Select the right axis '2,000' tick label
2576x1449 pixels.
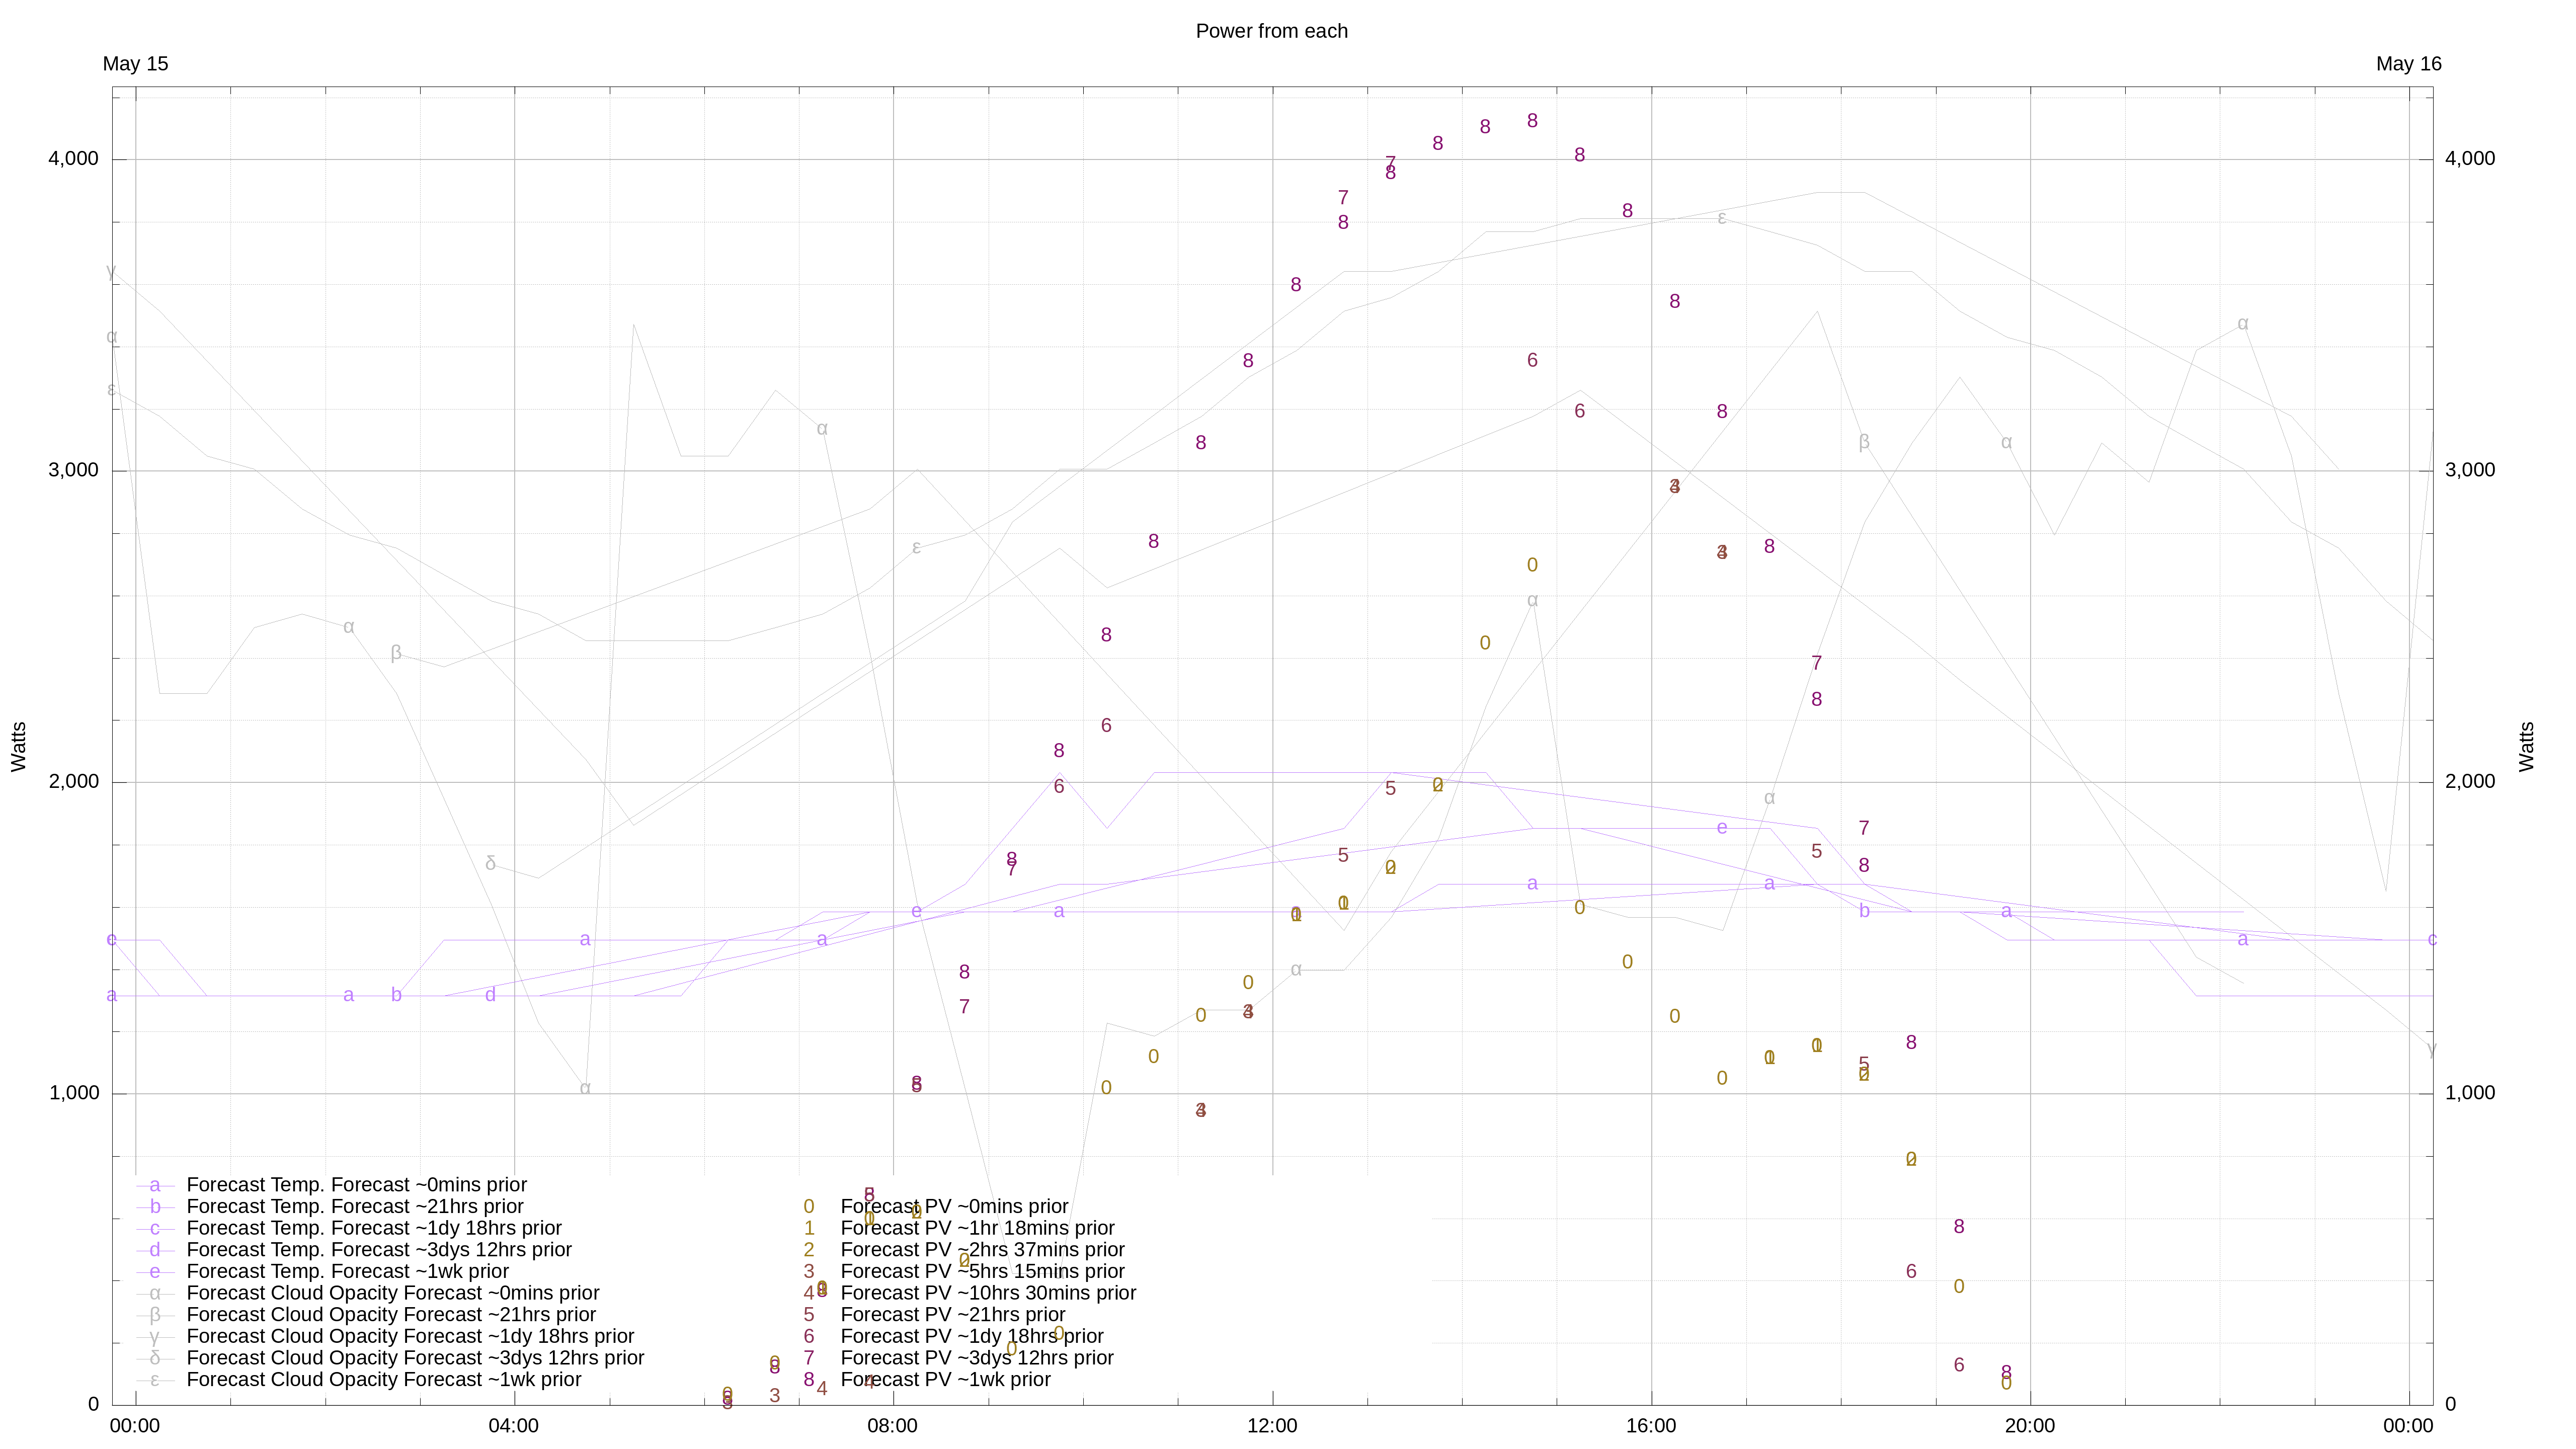tap(2470, 782)
